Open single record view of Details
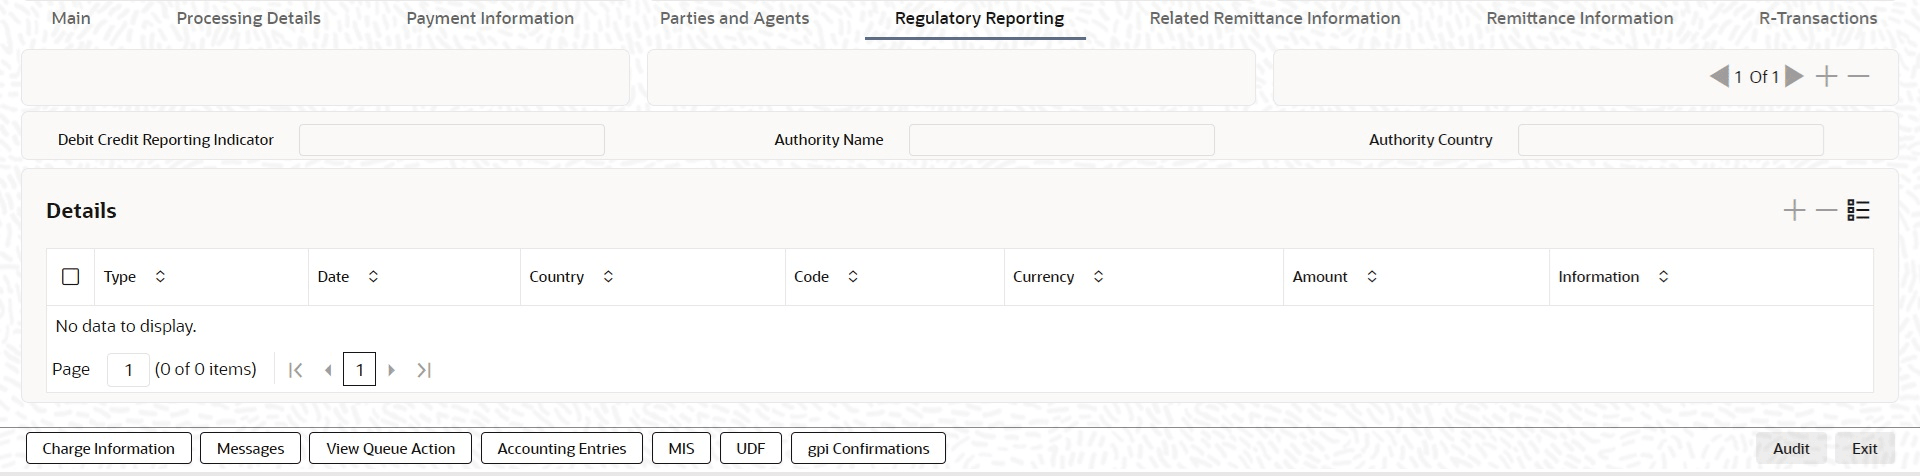The width and height of the screenshot is (1920, 476). pyautogui.click(x=1858, y=211)
